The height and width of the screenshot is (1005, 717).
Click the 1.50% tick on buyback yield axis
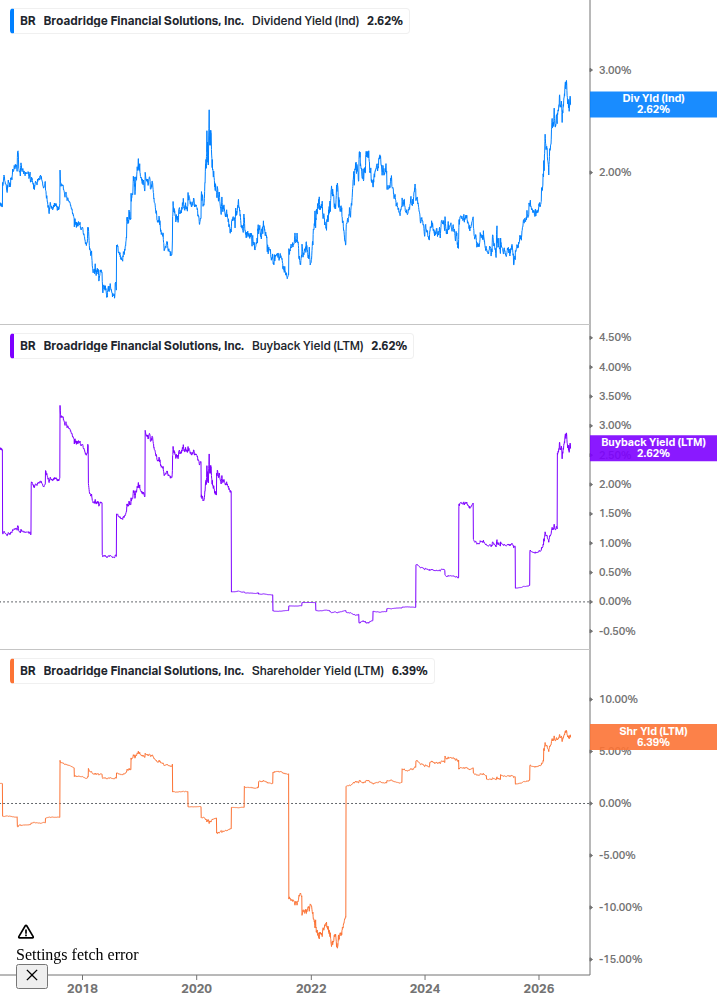tap(615, 513)
